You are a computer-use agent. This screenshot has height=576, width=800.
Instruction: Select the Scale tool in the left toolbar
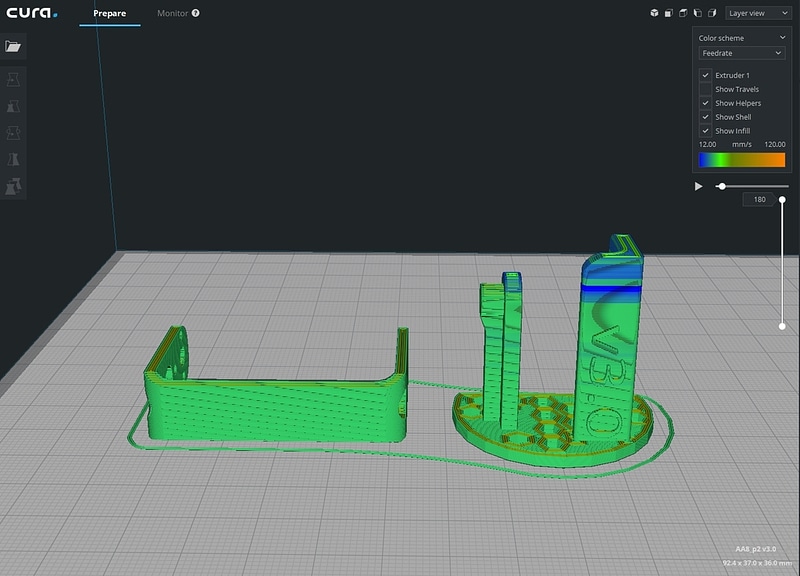(13, 106)
